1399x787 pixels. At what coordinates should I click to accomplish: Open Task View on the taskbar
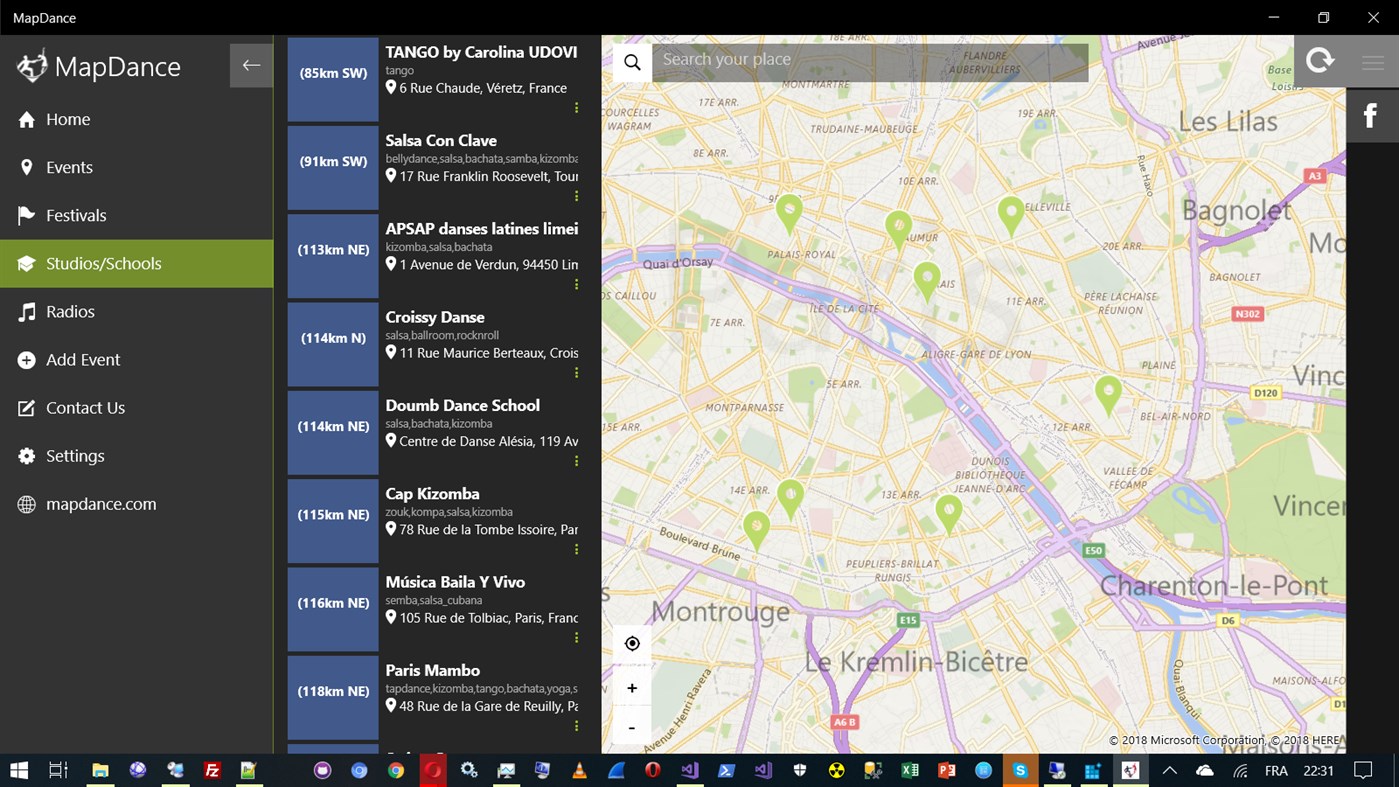(x=58, y=770)
